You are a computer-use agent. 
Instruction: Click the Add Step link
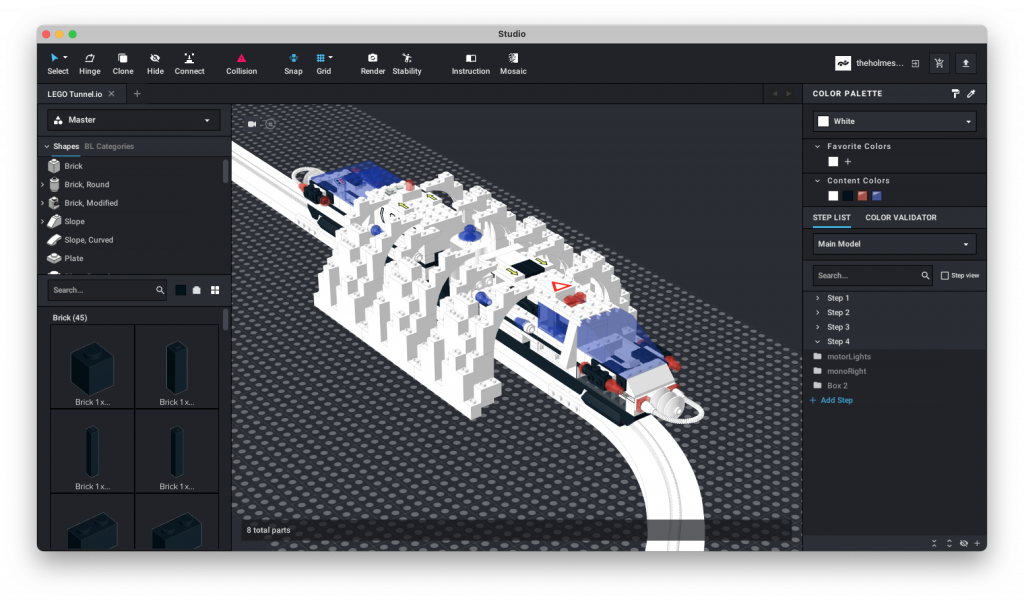tap(831, 400)
